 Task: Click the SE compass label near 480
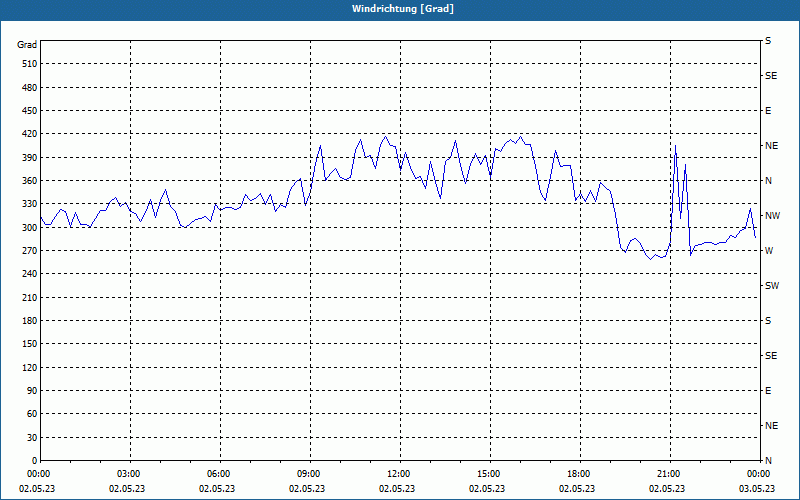coord(771,76)
